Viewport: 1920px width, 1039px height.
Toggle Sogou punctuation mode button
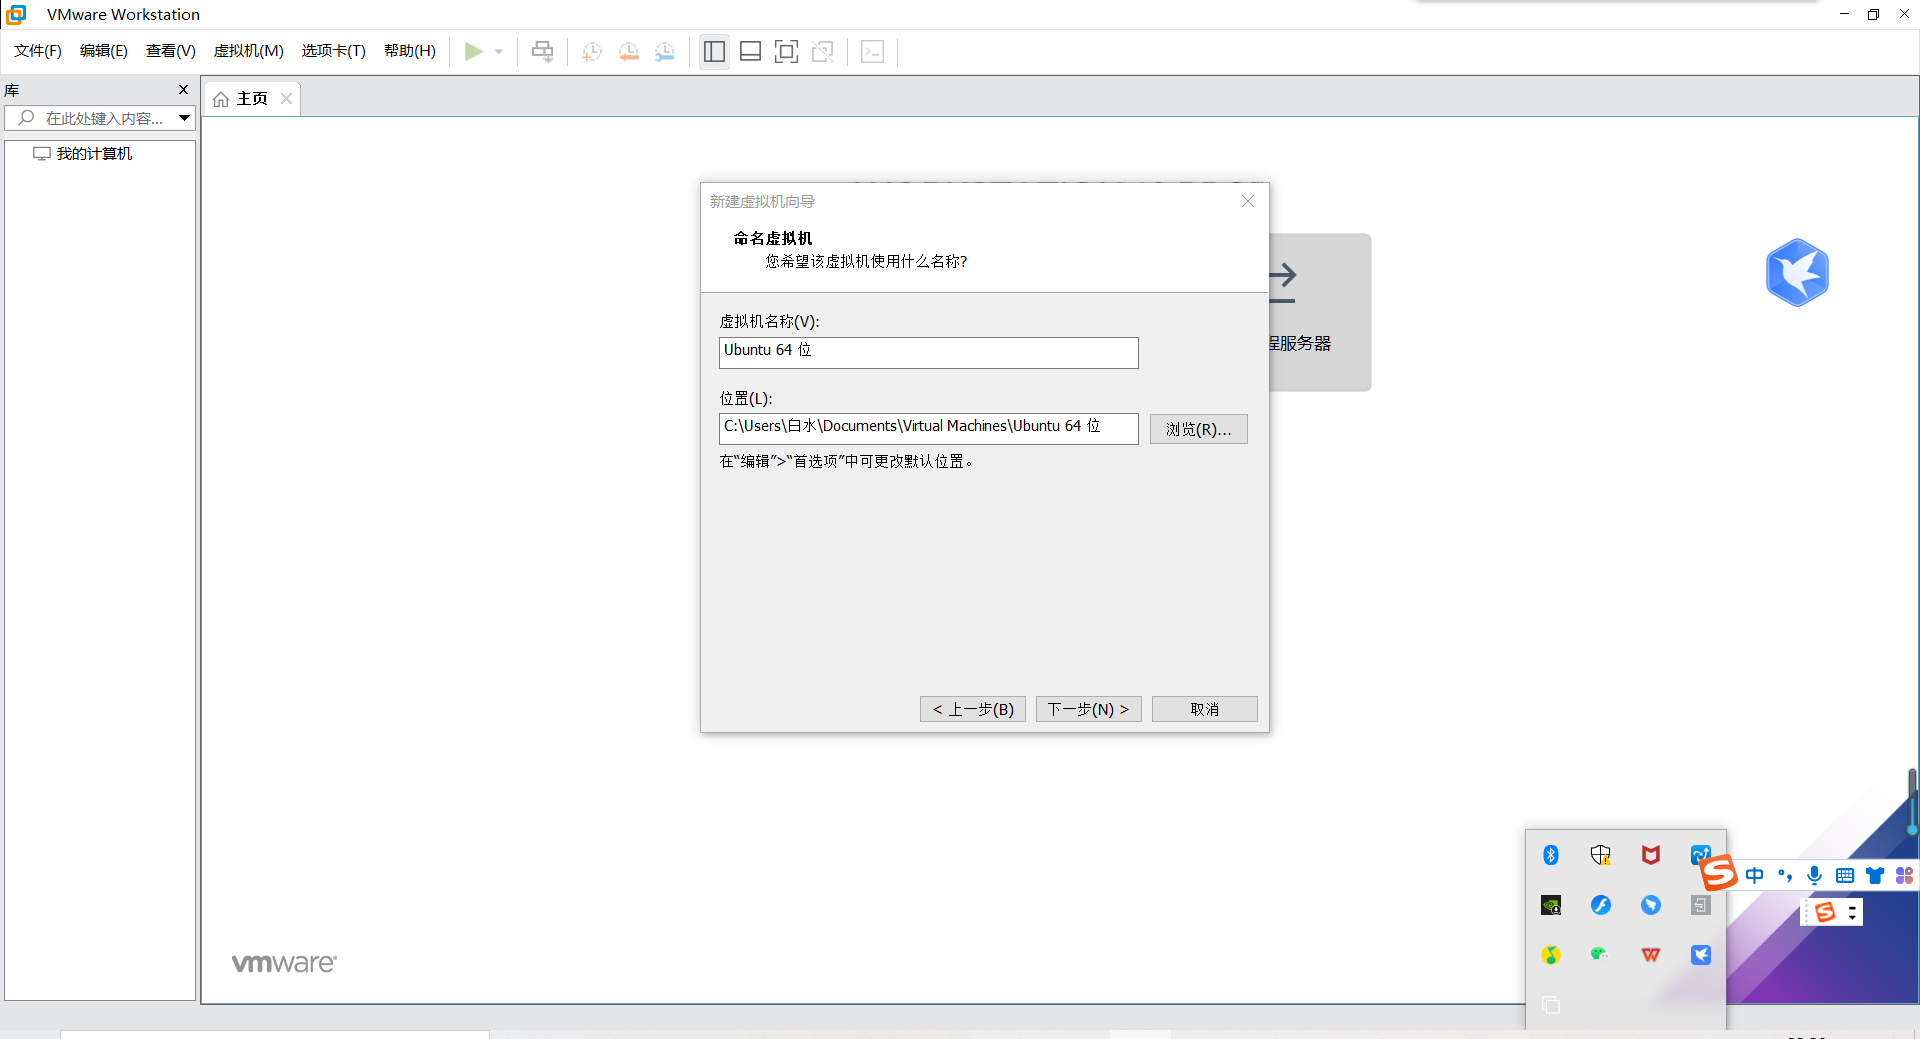tap(1785, 876)
